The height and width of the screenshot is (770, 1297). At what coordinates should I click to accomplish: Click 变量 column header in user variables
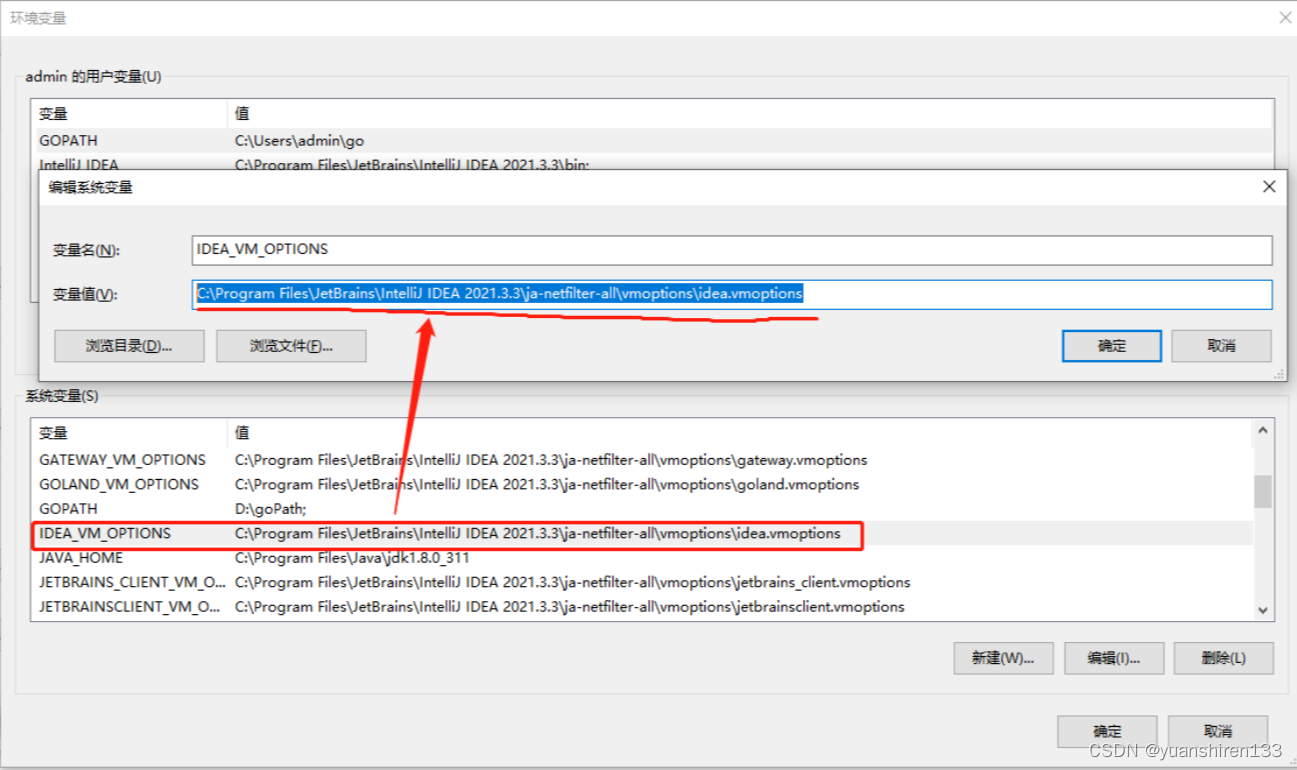[130, 114]
